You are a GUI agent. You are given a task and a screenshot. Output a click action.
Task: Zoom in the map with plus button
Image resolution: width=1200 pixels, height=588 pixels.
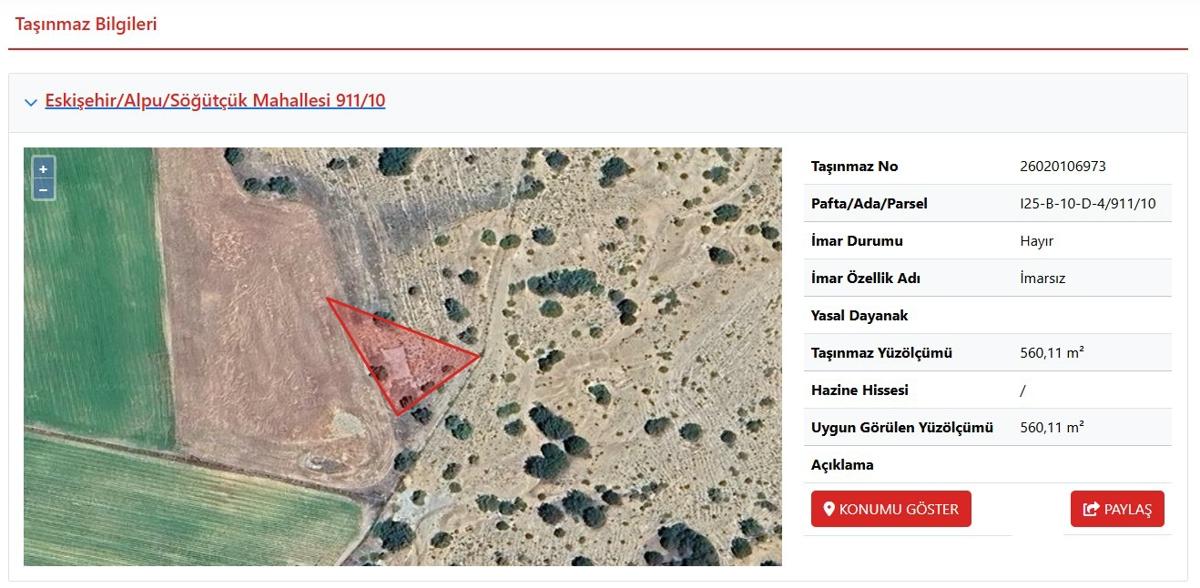[x=43, y=169]
